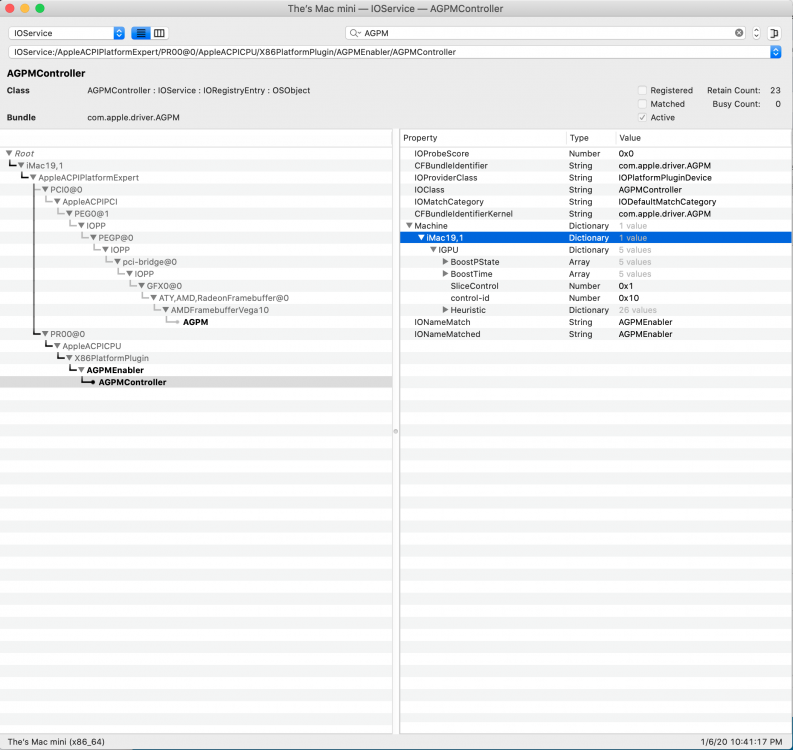Expand the Heuristic dictionary
793x750 pixels.
tap(445, 310)
